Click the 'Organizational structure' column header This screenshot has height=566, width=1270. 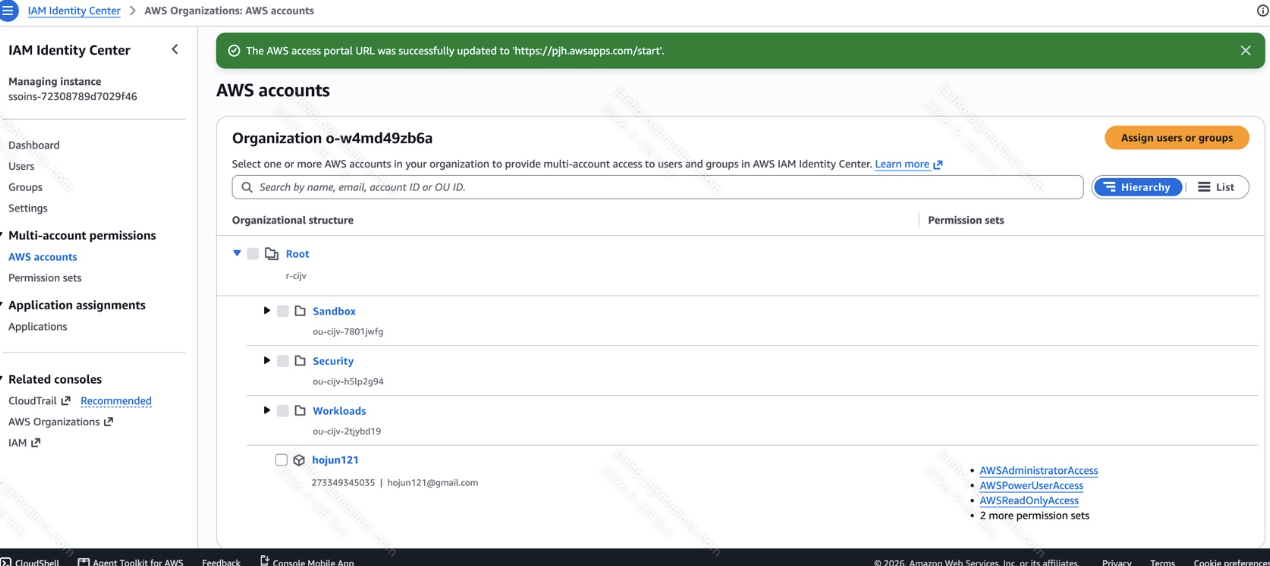click(293, 220)
